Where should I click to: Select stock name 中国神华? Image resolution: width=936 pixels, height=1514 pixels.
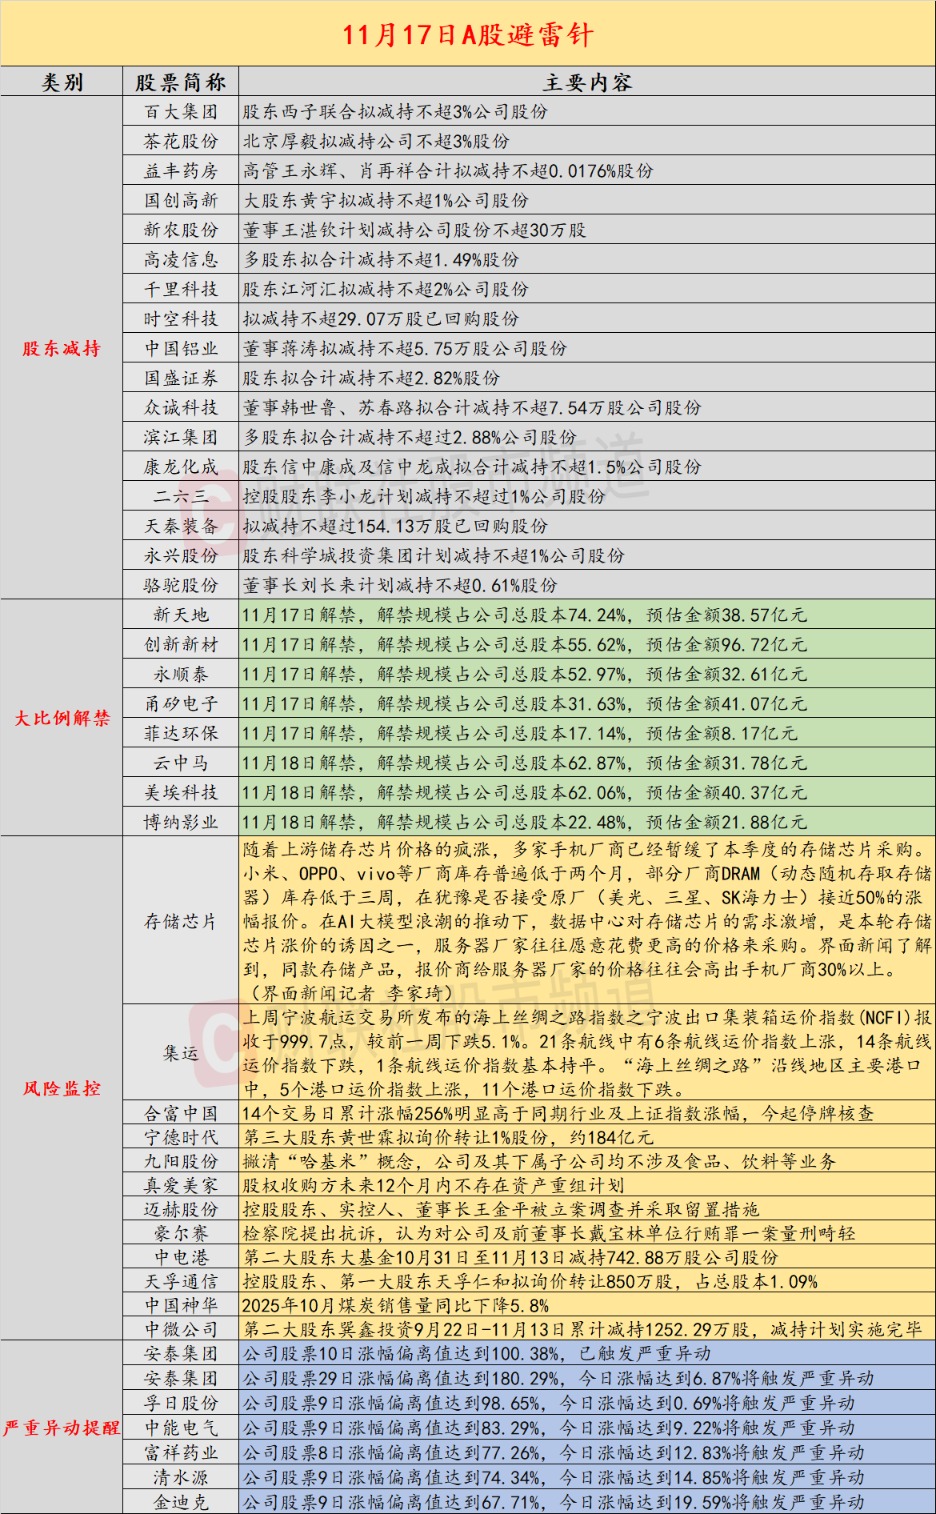tap(181, 1305)
